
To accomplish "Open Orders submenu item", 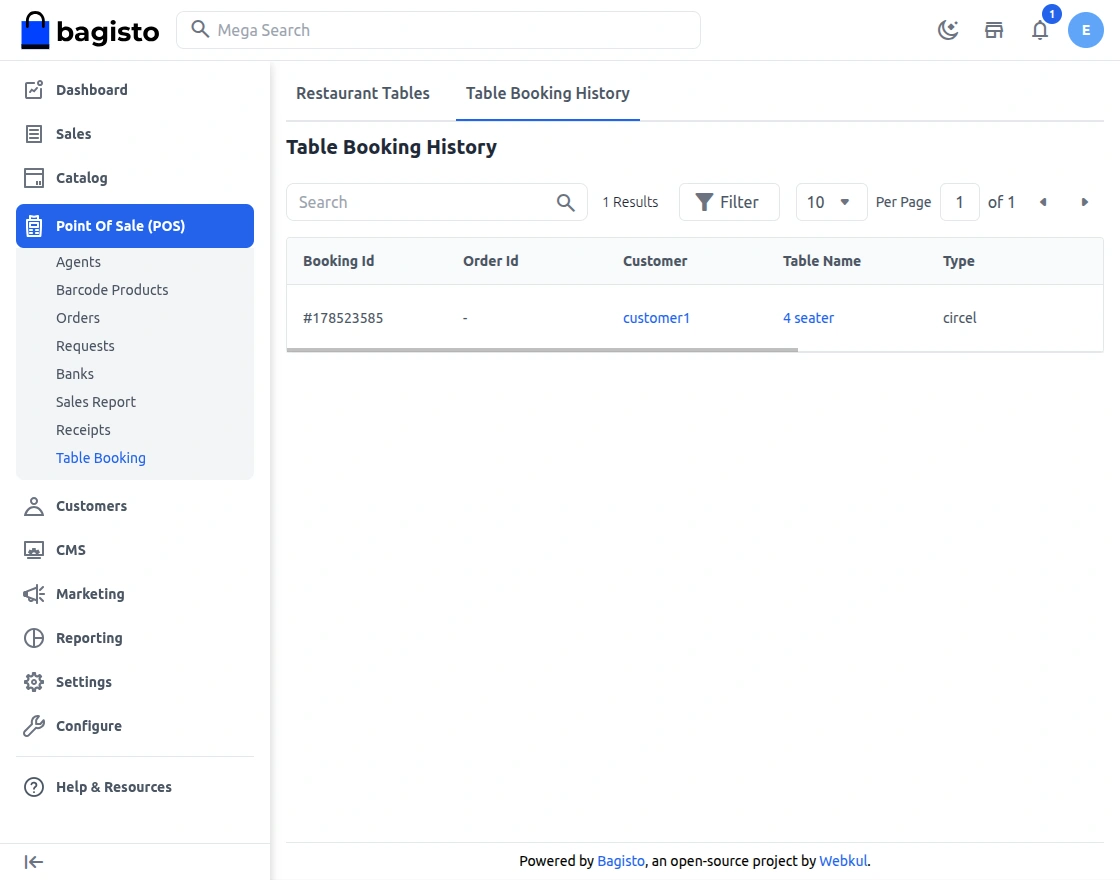I will (78, 318).
